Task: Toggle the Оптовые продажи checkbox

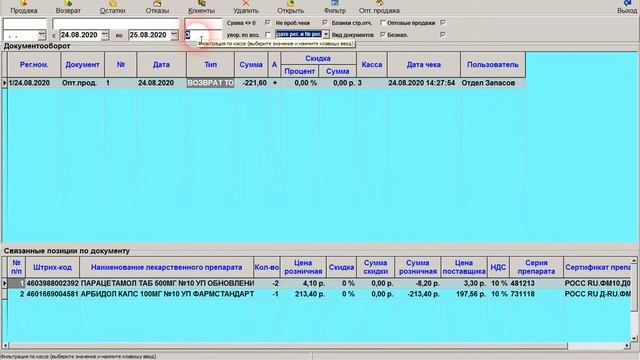Action: coord(443,23)
